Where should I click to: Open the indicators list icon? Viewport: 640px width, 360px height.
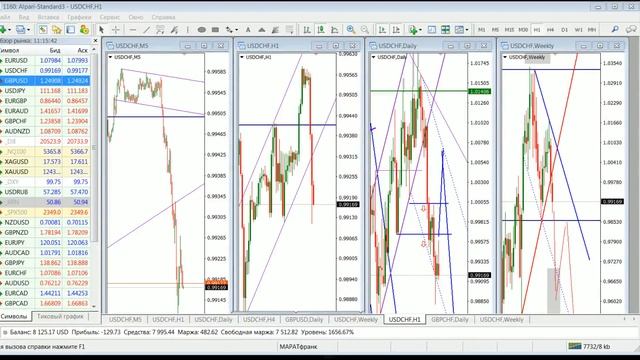[413, 29]
